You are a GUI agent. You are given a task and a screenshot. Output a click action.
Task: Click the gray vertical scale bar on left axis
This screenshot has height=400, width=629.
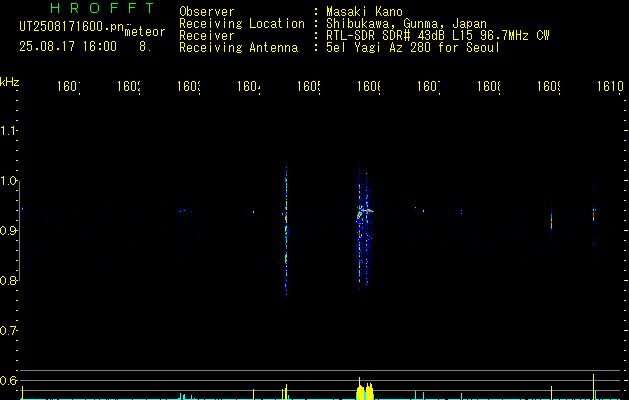pyautogui.click(x=19, y=231)
